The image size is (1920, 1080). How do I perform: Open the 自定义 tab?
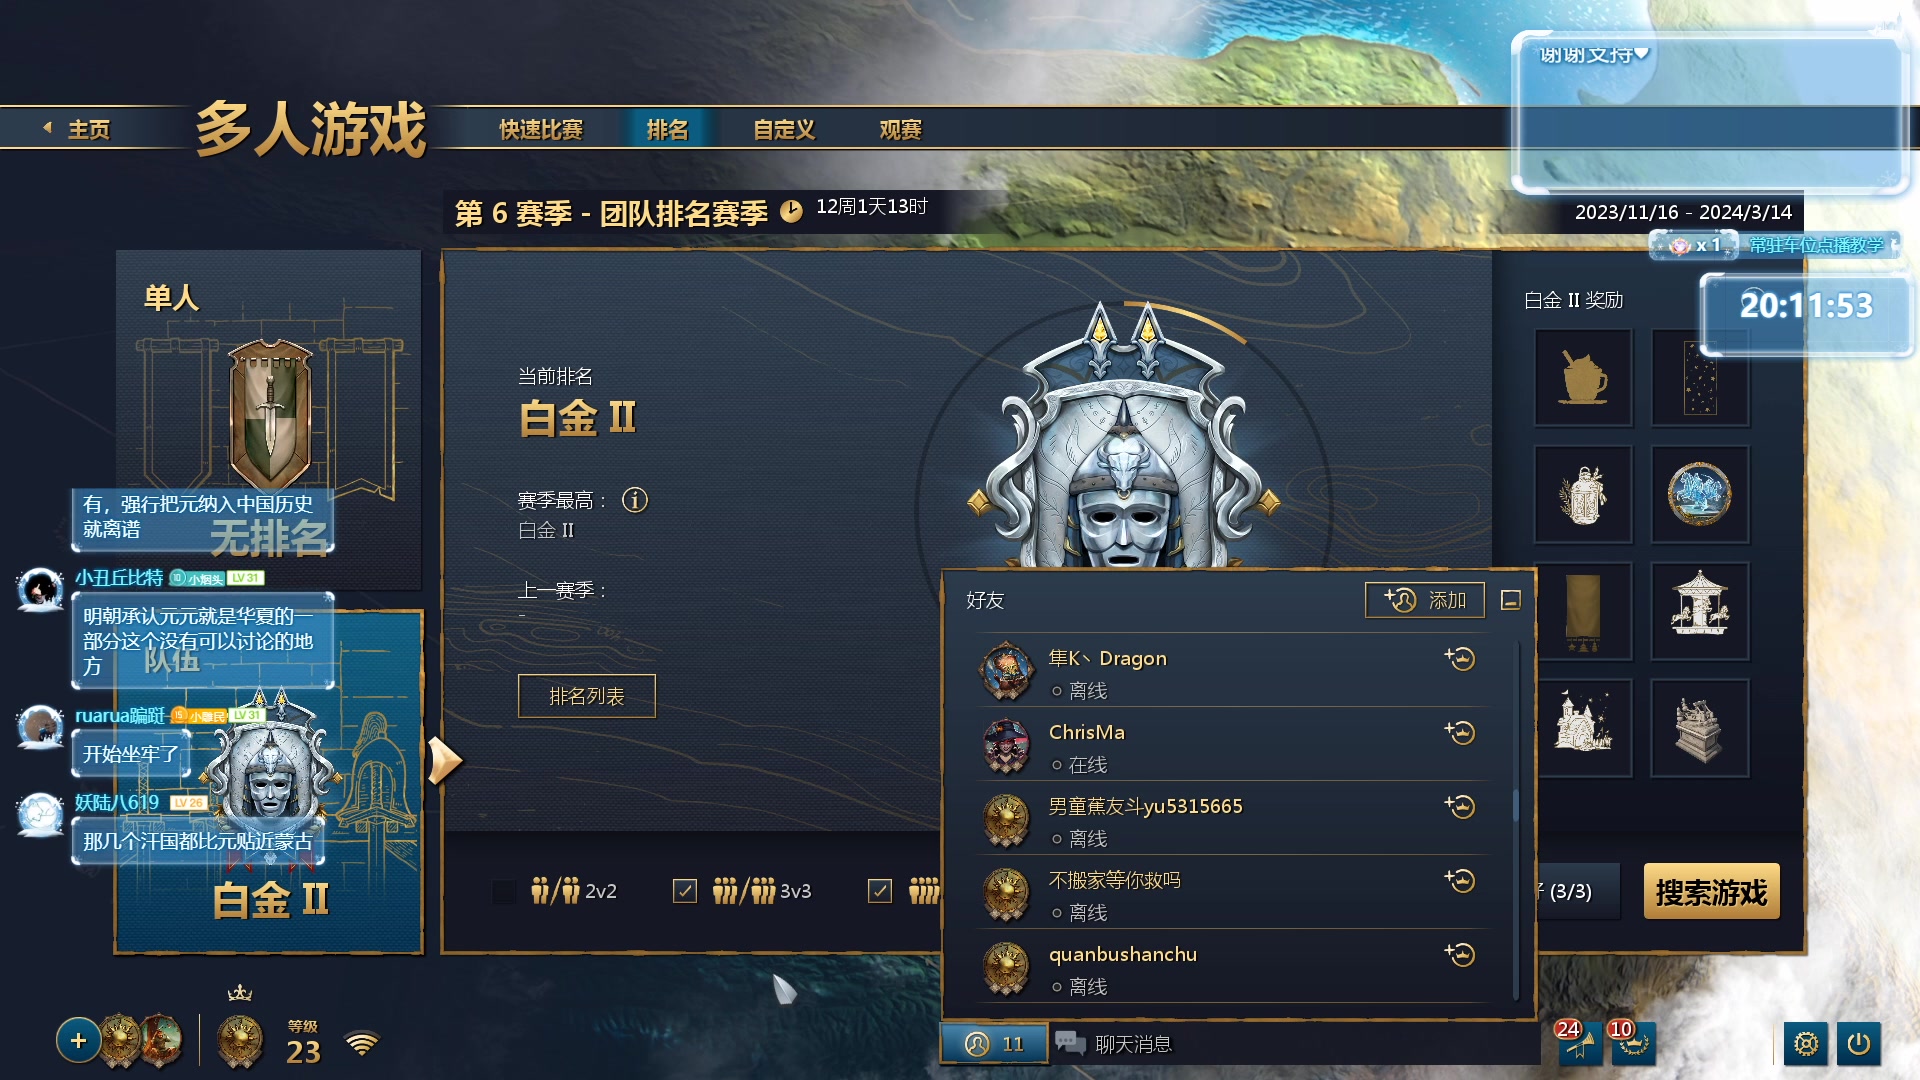pos(784,130)
